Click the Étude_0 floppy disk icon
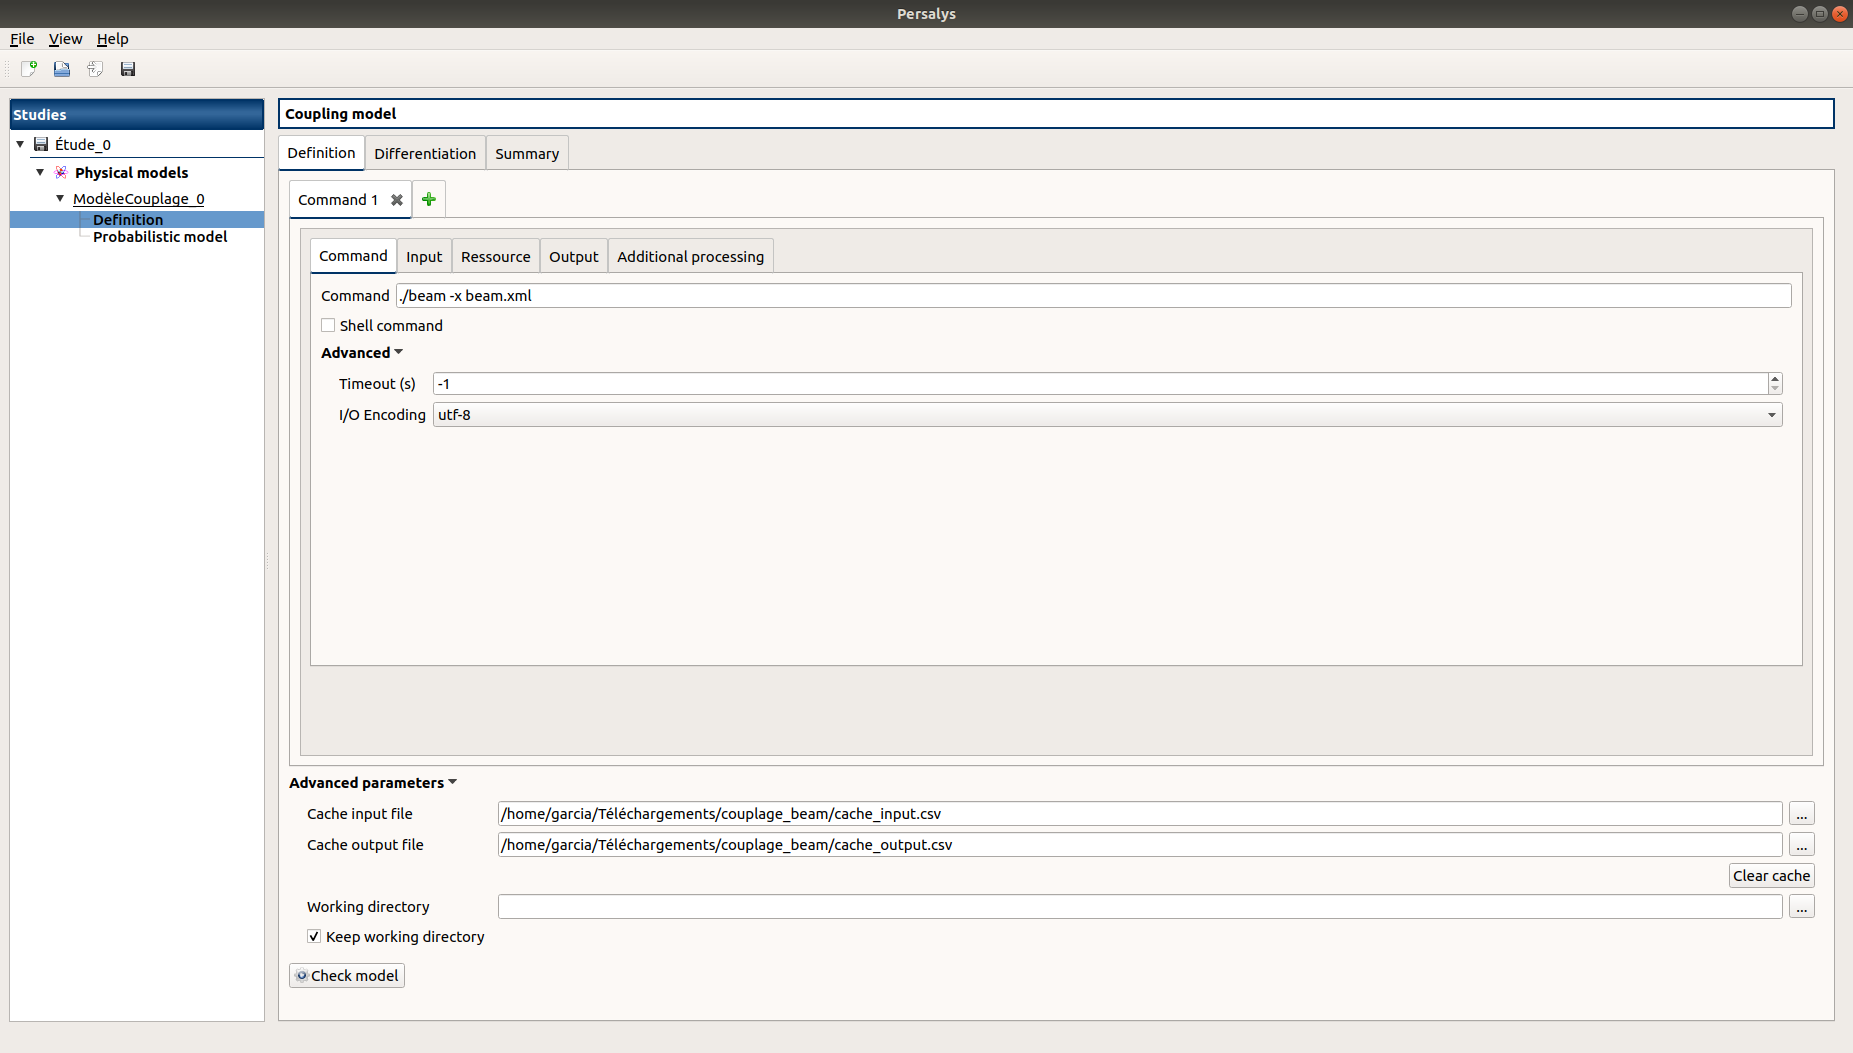This screenshot has width=1853, height=1053. [x=41, y=145]
